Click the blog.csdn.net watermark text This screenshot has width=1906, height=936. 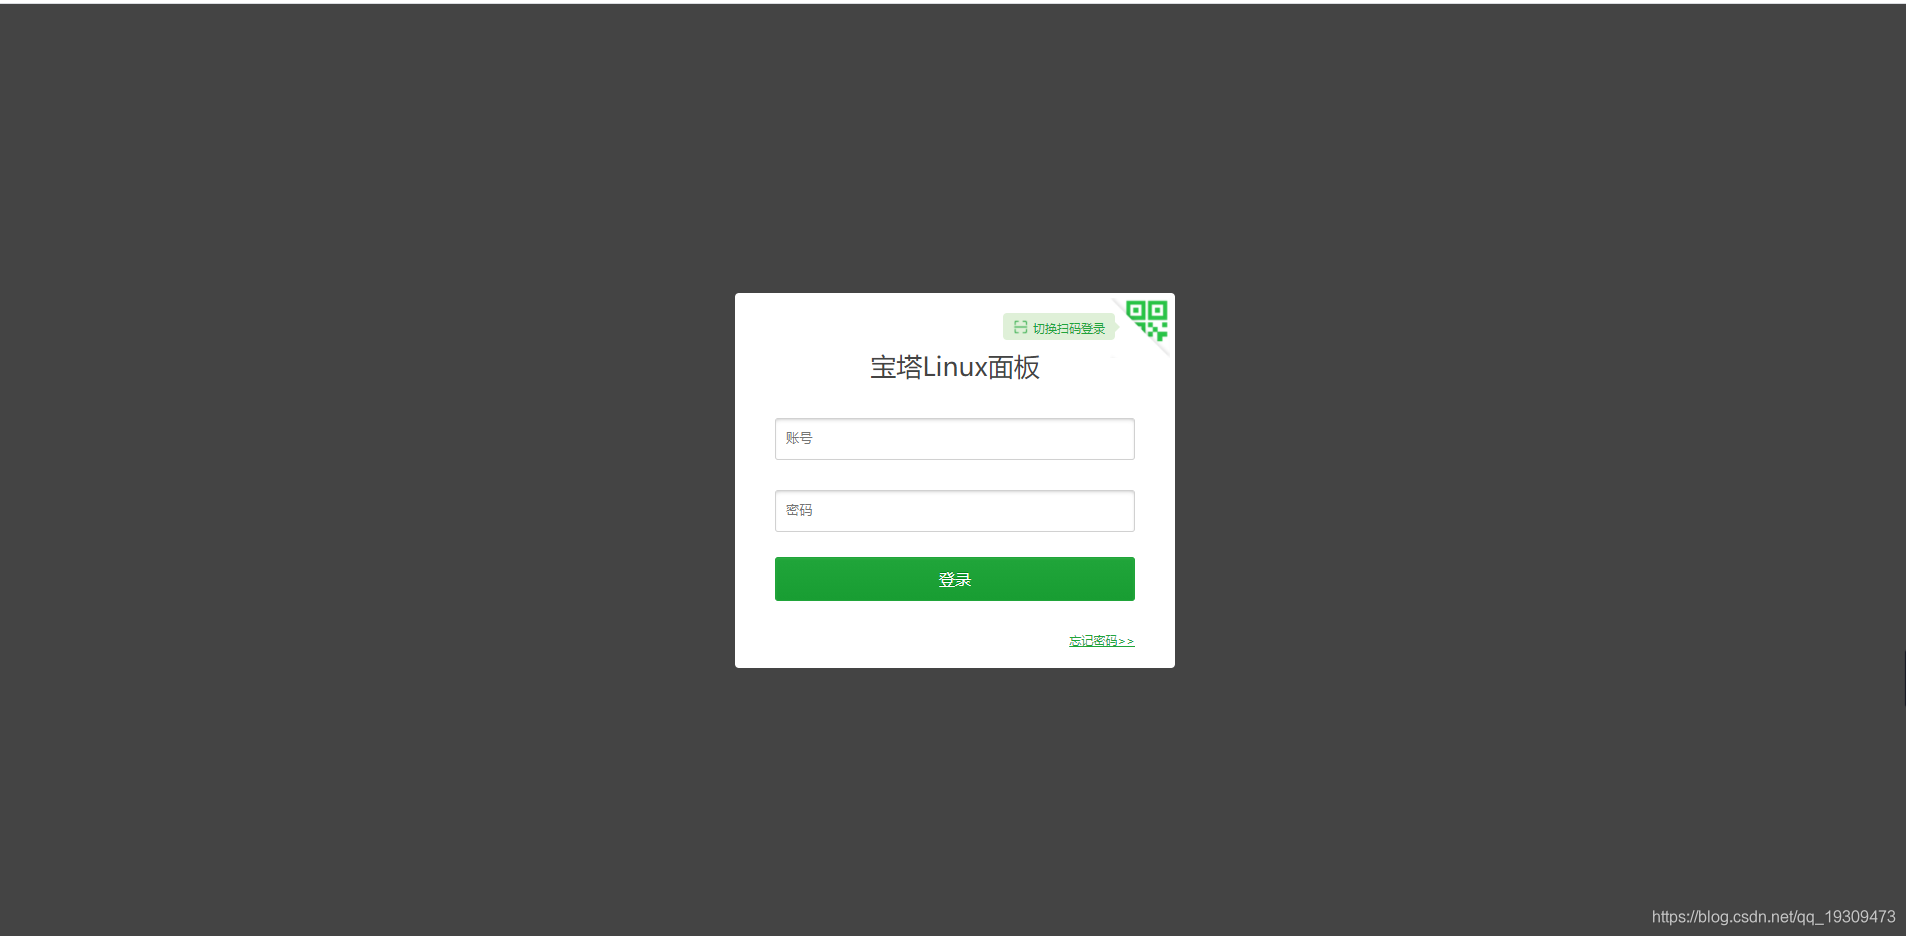click(1773, 917)
